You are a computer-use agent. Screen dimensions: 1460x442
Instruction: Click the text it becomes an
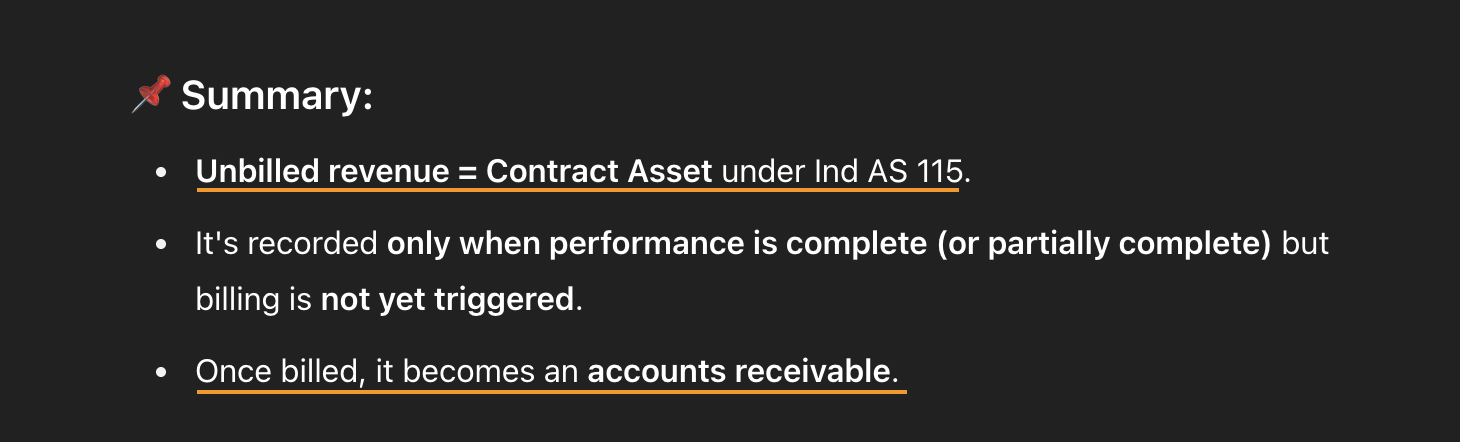tap(477, 372)
